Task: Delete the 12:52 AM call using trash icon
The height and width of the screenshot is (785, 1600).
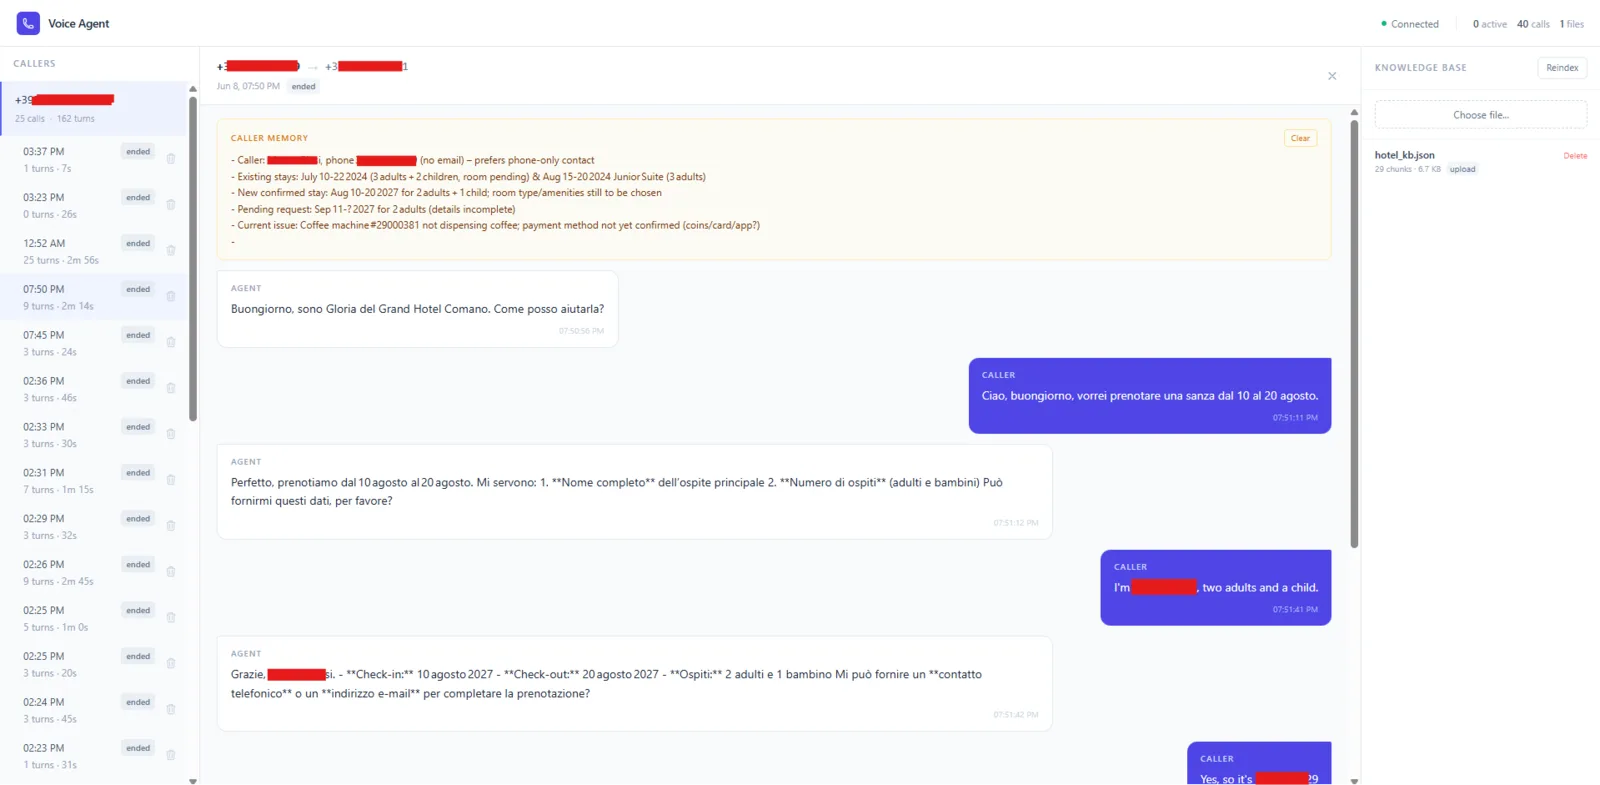Action: pos(171,251)
